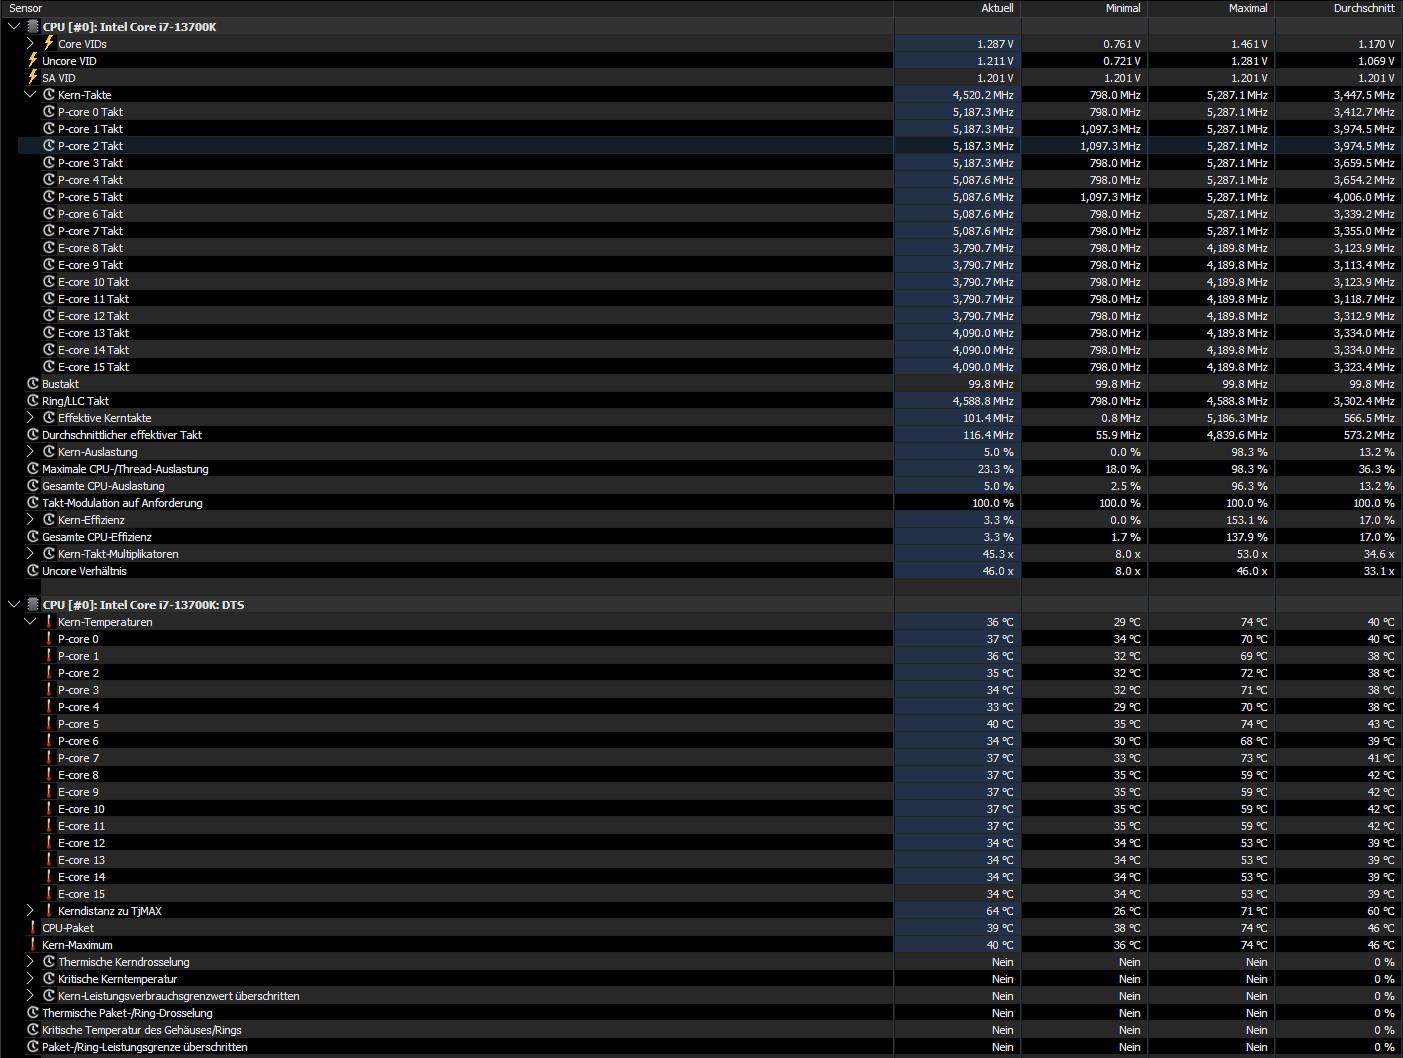This screenshot has height=1058, width=1403.
Task: Click the clock icon of P-core 5 Takt
Action: (x=49, y=197)
